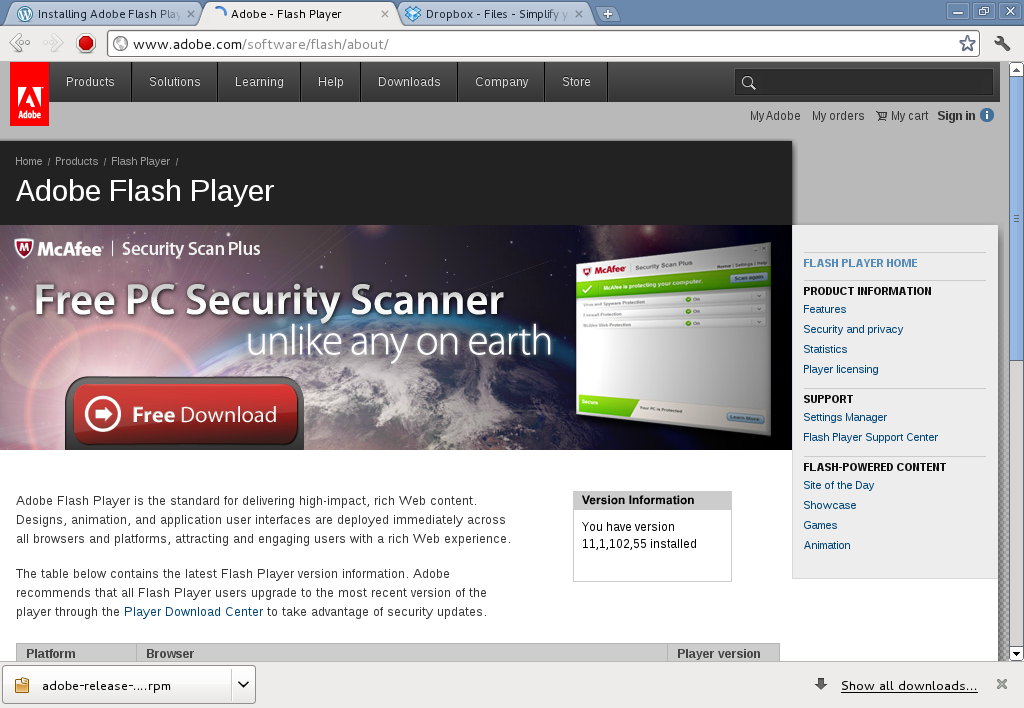Click the search magnifier icon

[x=748, y=82]
